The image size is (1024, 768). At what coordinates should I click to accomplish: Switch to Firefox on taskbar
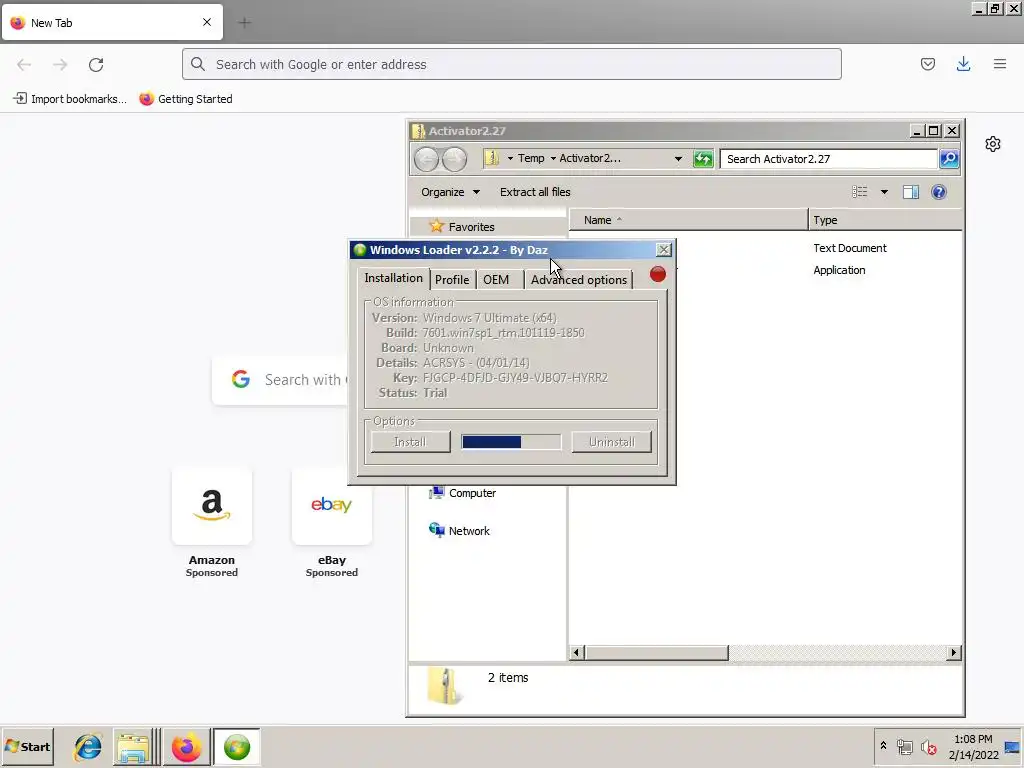pos(186,747)
